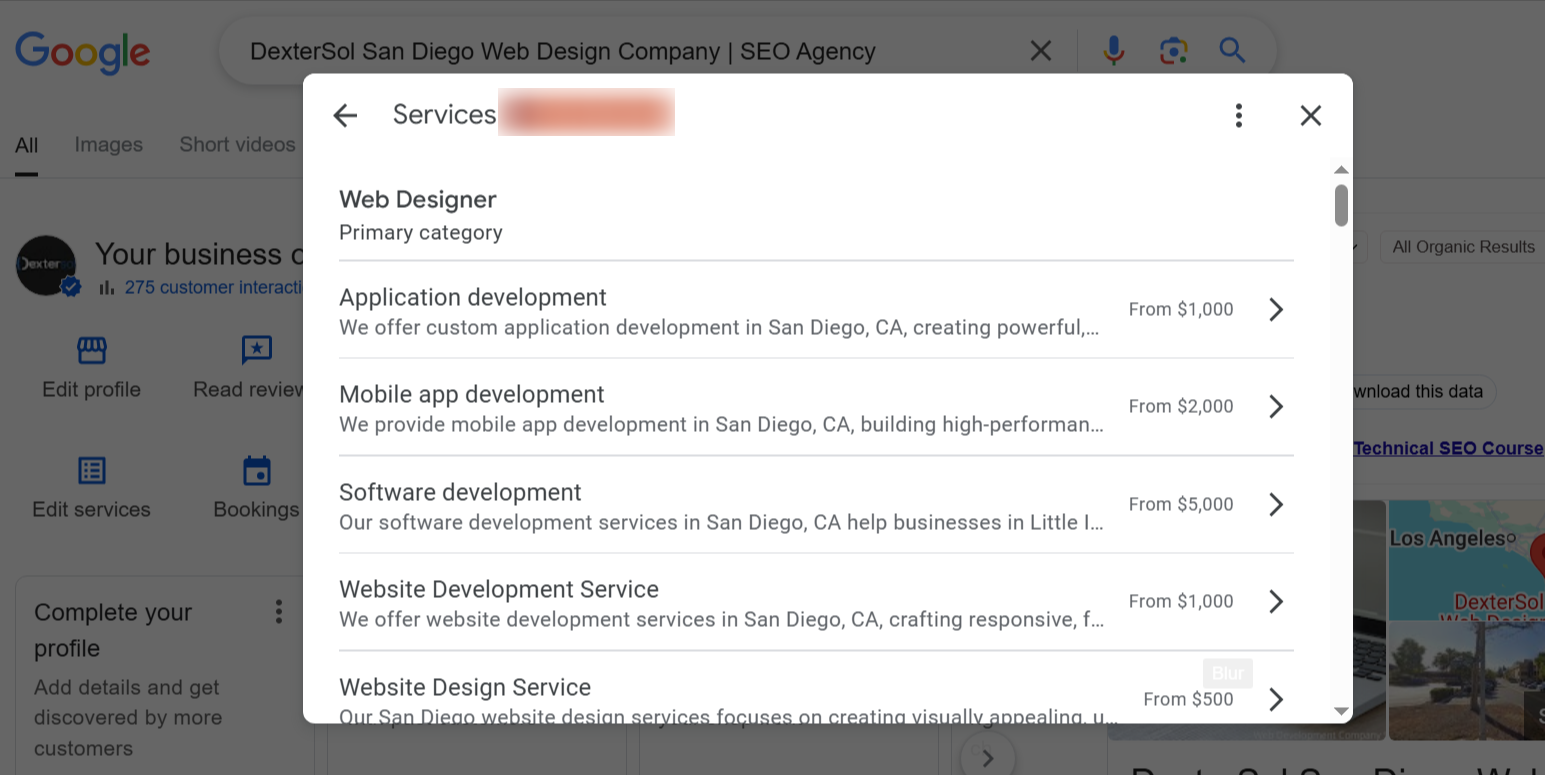Click the DexterSol profile logo
Viewport: 1545px width, 775px height.
(x=46, y=265)
